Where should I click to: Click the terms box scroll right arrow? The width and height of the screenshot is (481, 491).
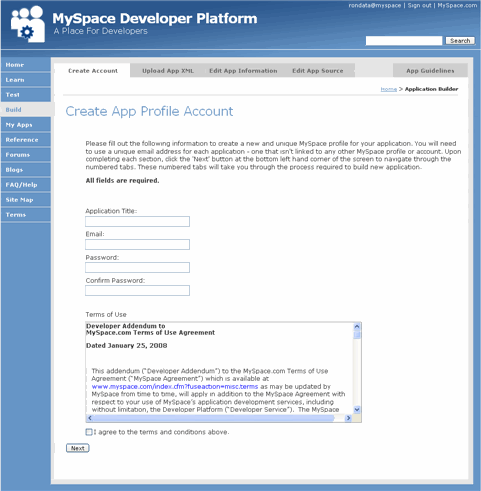click(348, 418)
